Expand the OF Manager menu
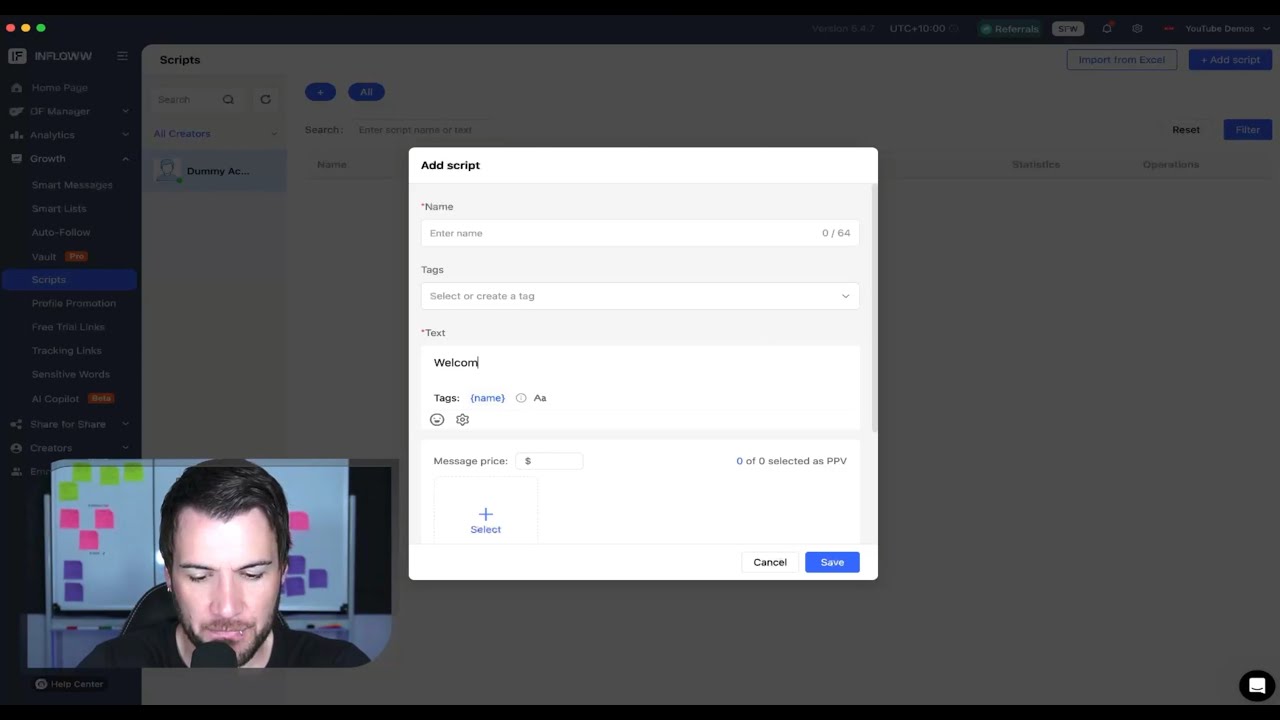Image resolution: width=1280 pixels, height=720 pixels. [69, 111]
